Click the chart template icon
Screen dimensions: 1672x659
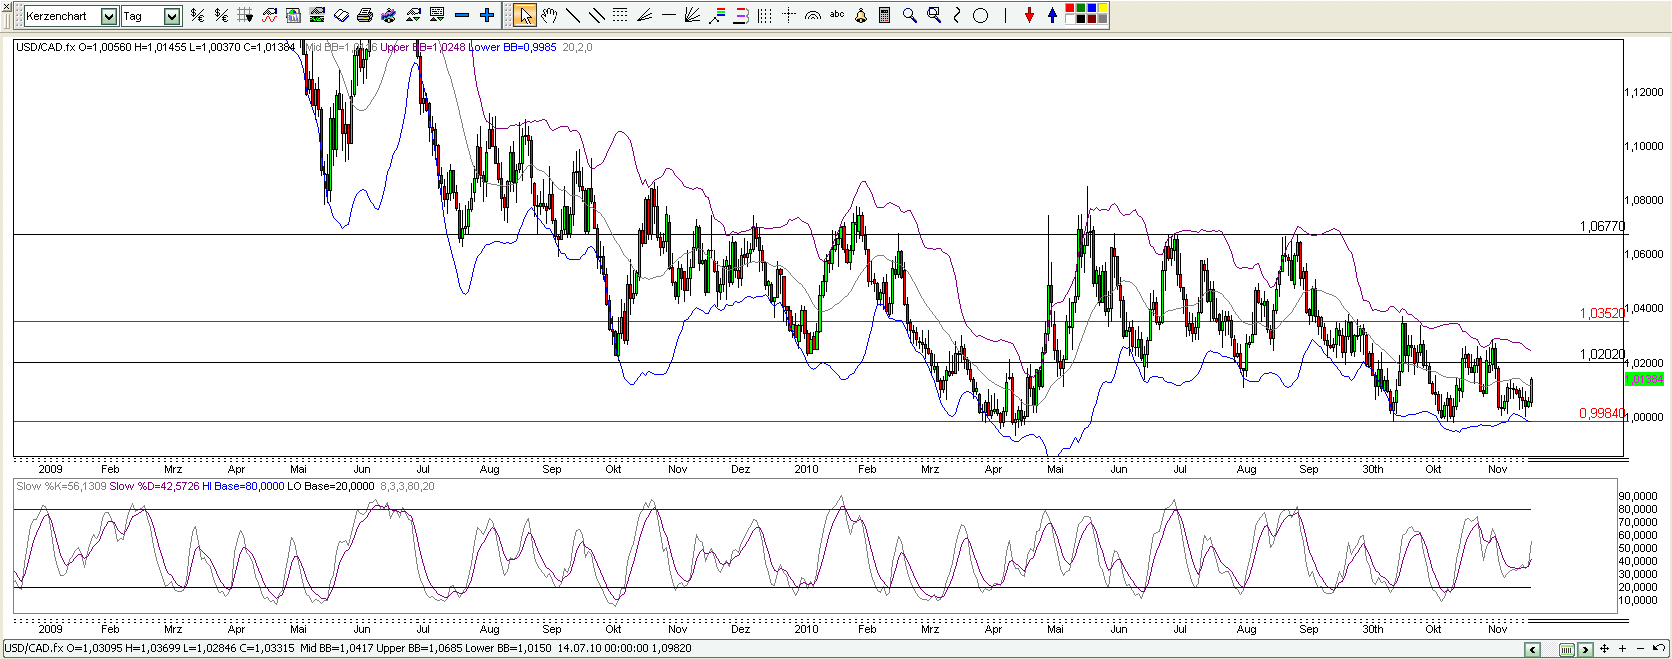tap(293, 15)
